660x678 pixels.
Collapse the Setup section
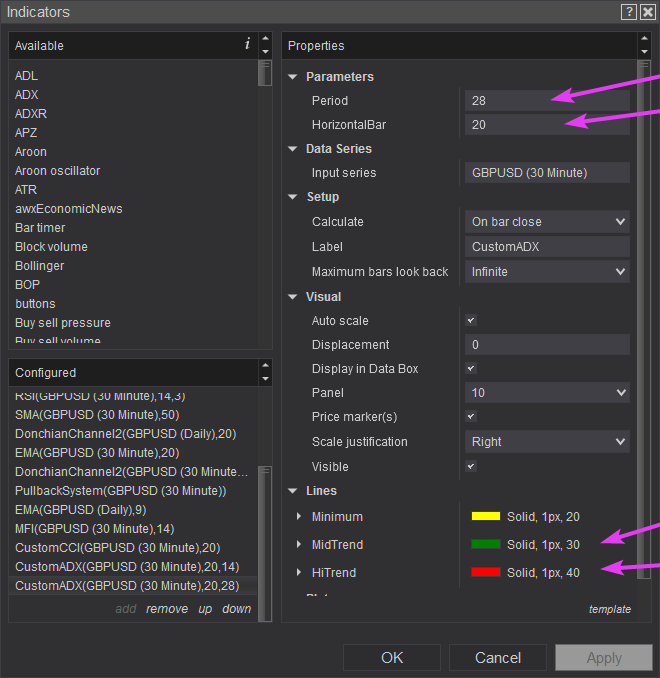pos(293,197)
